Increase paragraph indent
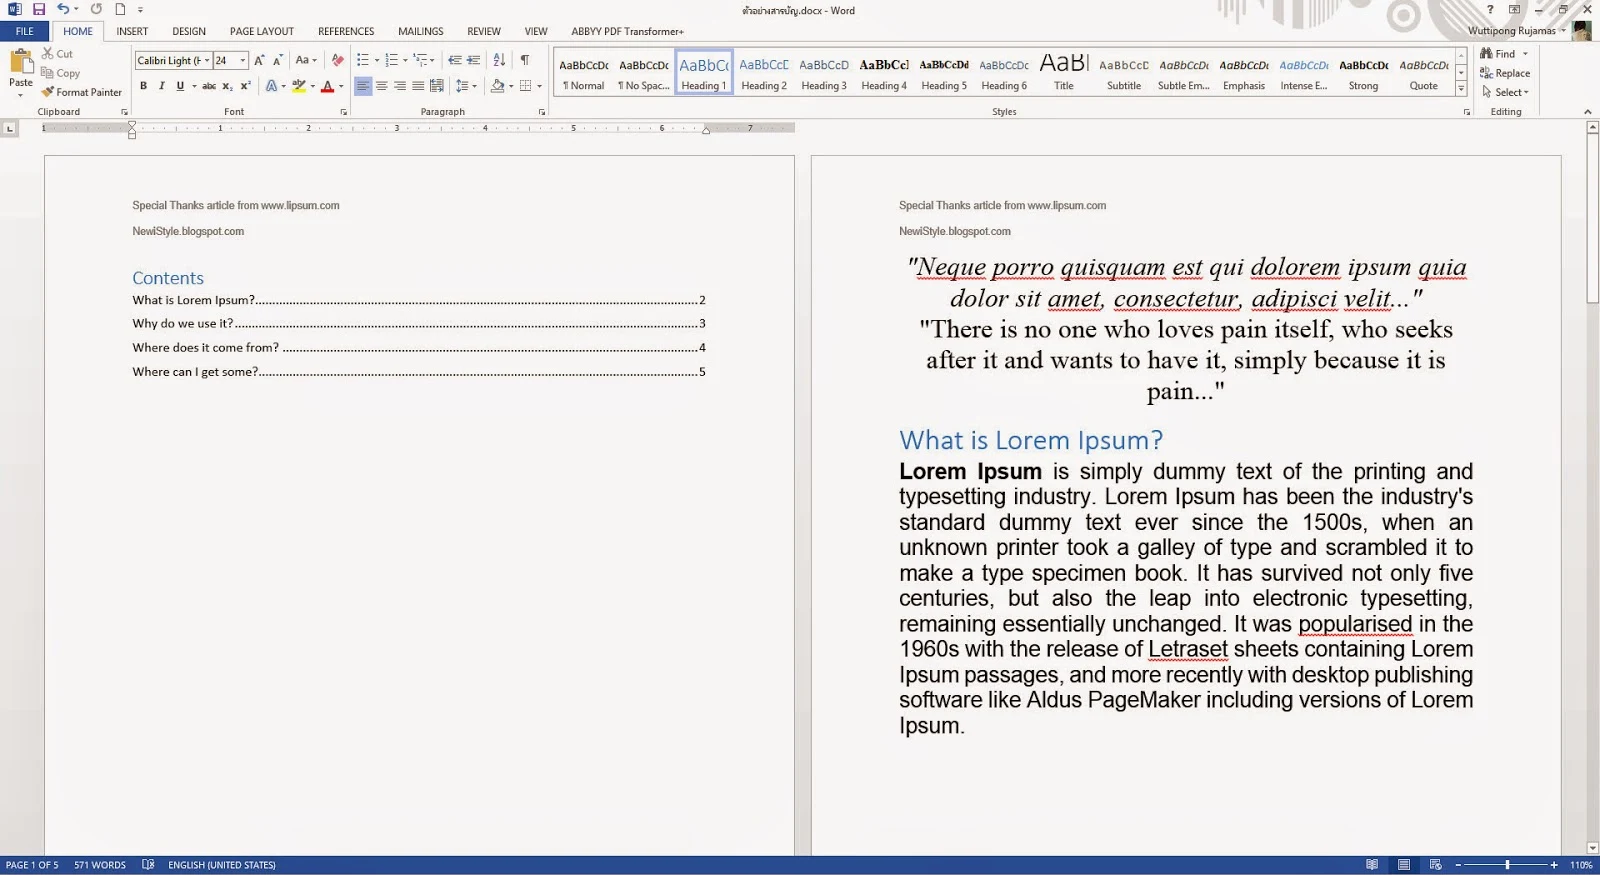The image size is (1600, 875). (474, 60)
